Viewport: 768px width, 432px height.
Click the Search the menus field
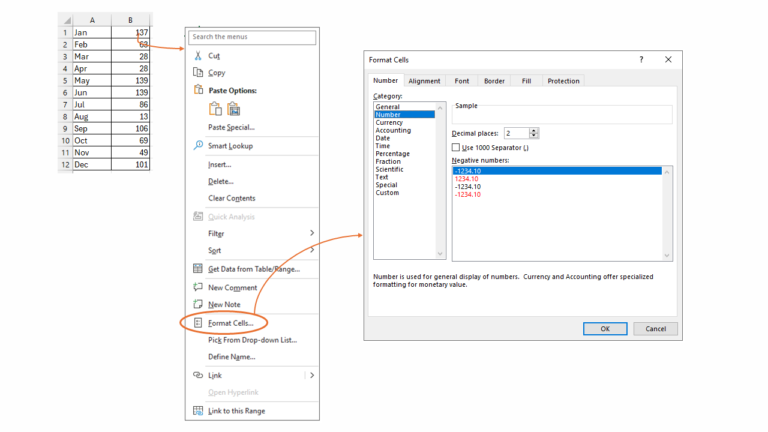tap(252, 37)
